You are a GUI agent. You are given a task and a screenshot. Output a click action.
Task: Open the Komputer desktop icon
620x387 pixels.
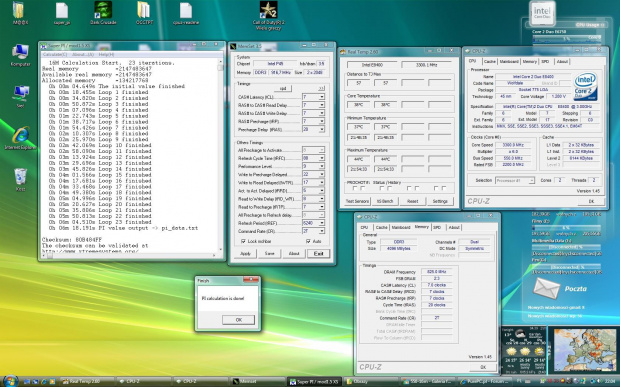(x=20, y=55)
